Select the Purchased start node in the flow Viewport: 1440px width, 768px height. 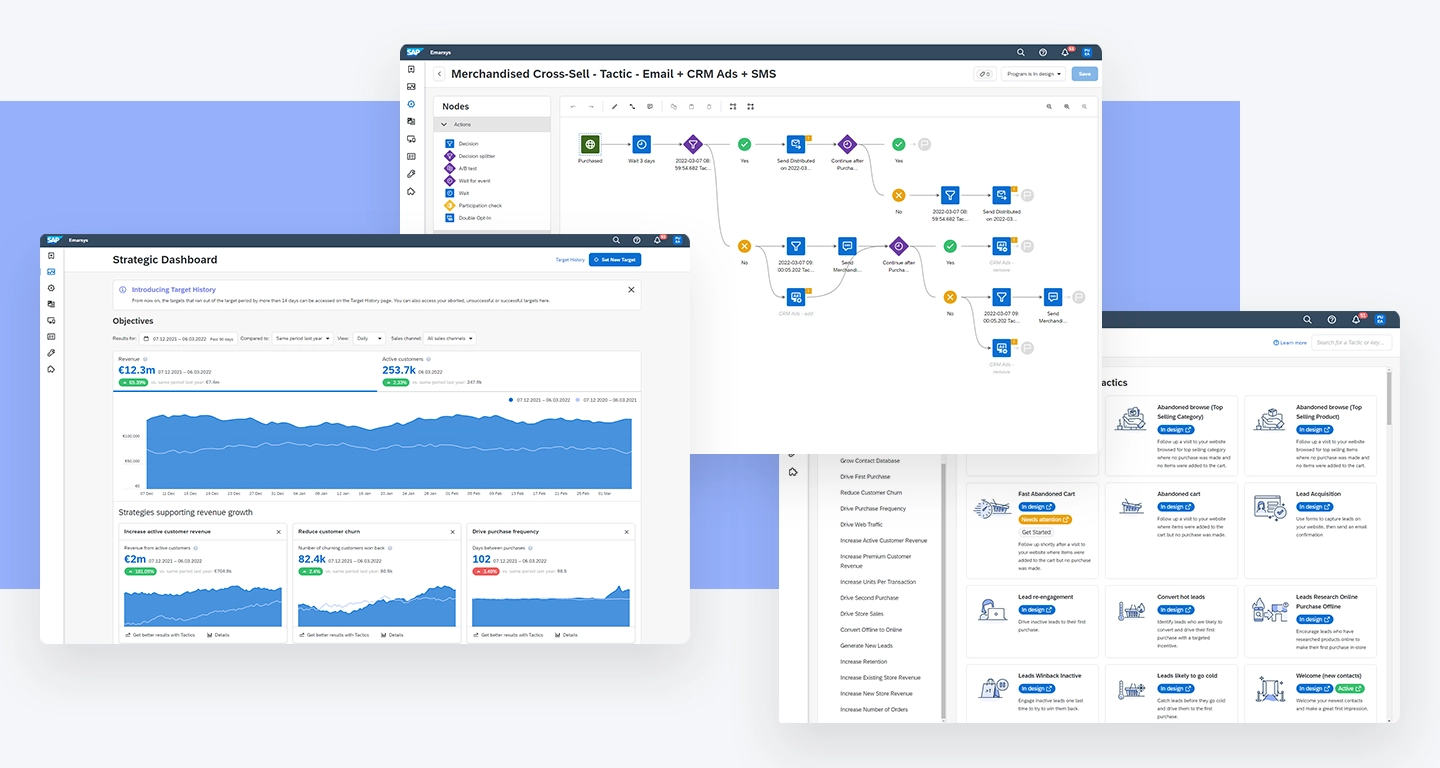click(x=590, y=145)
